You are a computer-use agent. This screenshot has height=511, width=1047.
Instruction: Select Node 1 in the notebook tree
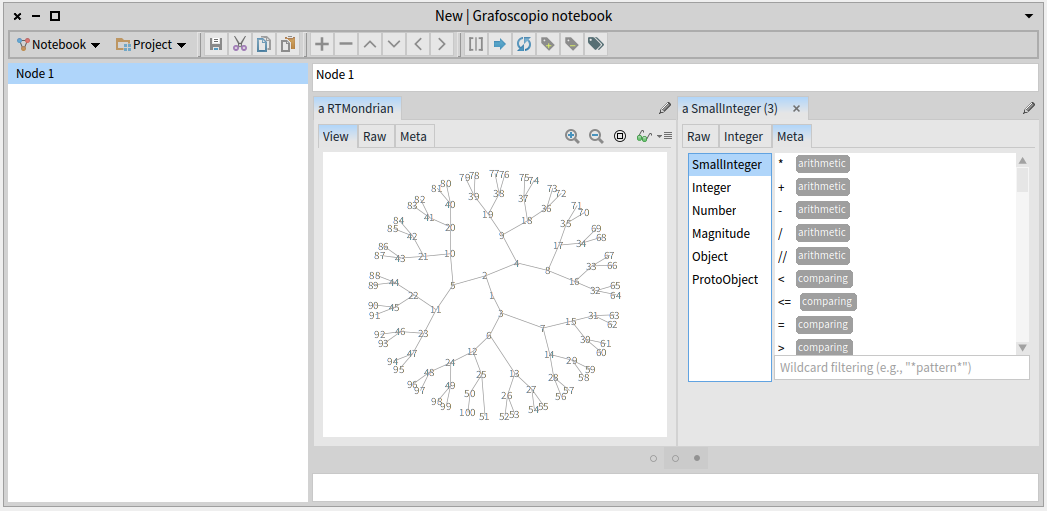(x=158, y=73)
